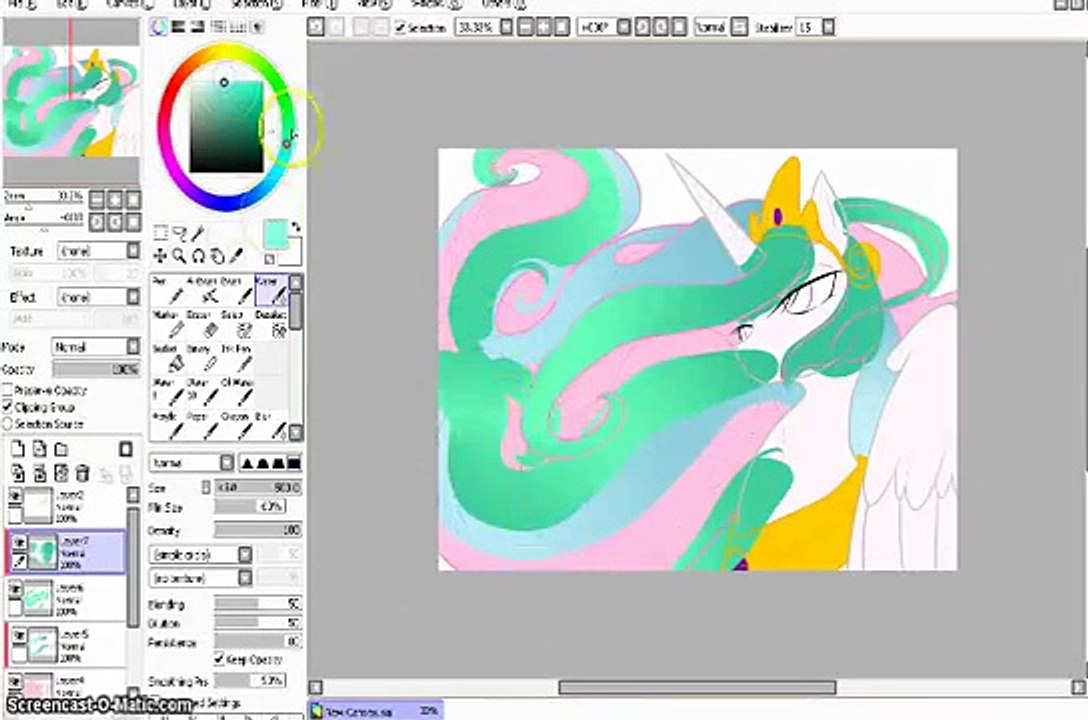The image size is (1088, 720).
Task: Open the Effect dropdown
Action: coord(99,298)
